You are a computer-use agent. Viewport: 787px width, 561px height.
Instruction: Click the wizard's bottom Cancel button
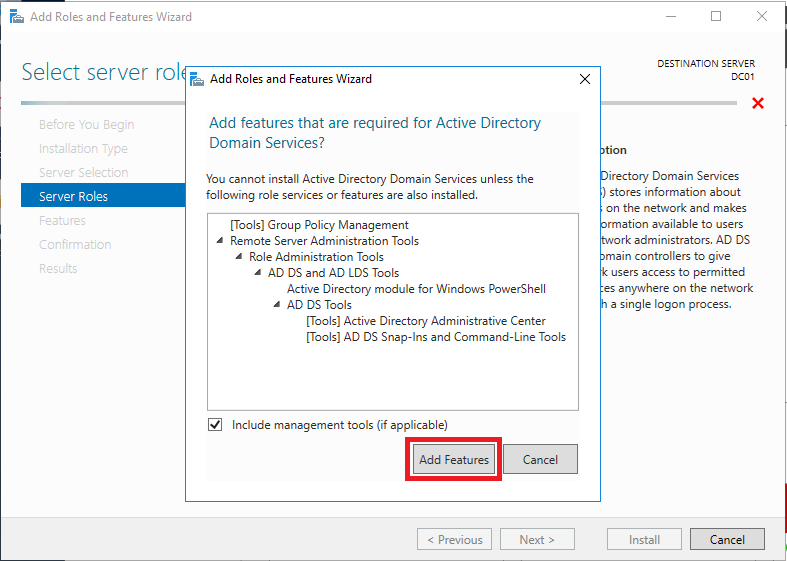pyautogui.click(x=727, y=539)
